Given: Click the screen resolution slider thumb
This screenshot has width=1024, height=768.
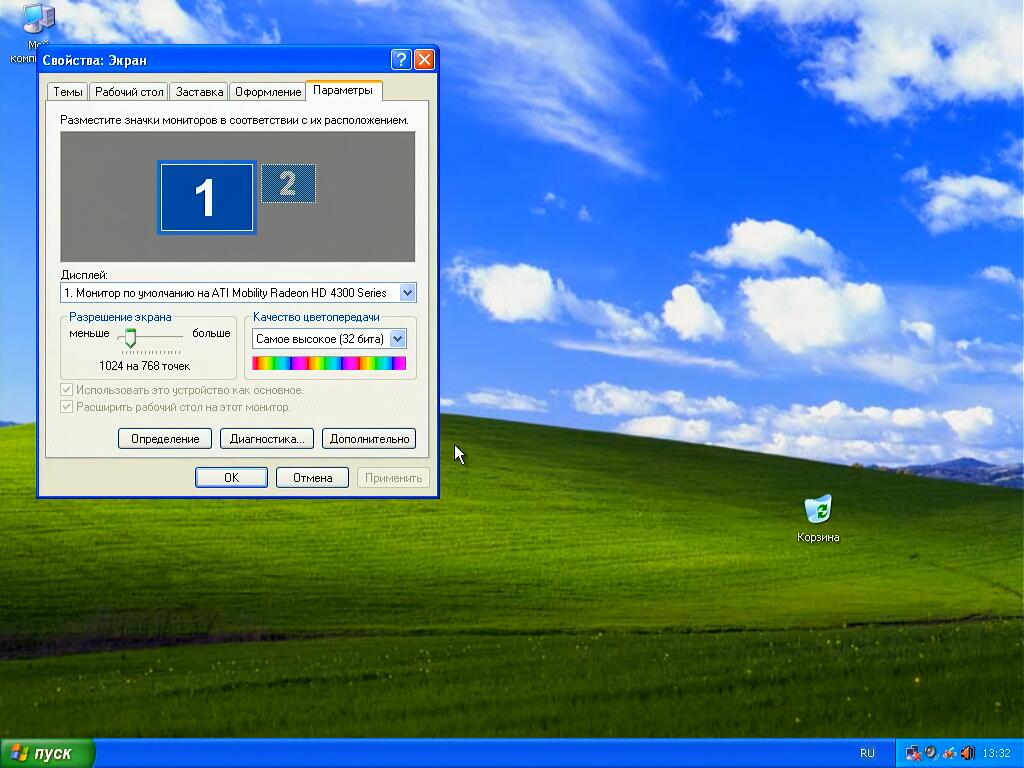Looking at the screenshot, I should pos(130,338).
